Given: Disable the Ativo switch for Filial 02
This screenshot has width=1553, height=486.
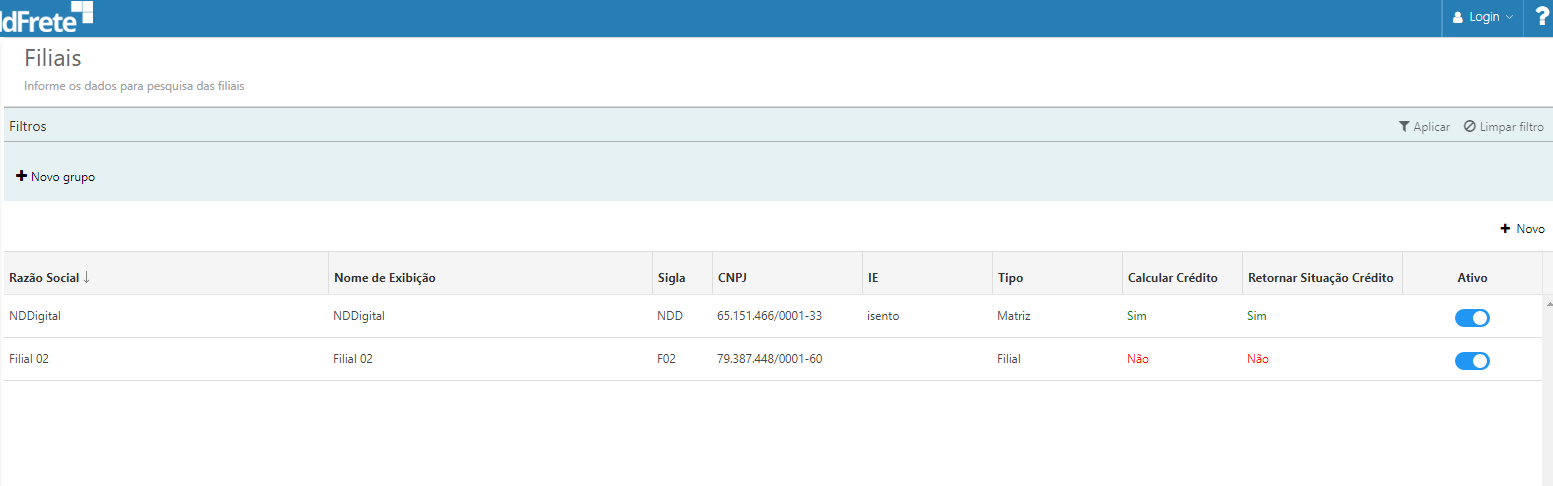Looking at the screenshot, I should [1471, 360].
